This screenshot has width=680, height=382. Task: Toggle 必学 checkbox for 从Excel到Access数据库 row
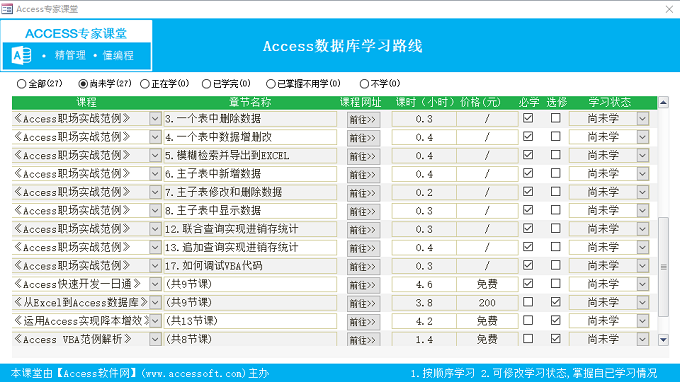coord(528,302)
